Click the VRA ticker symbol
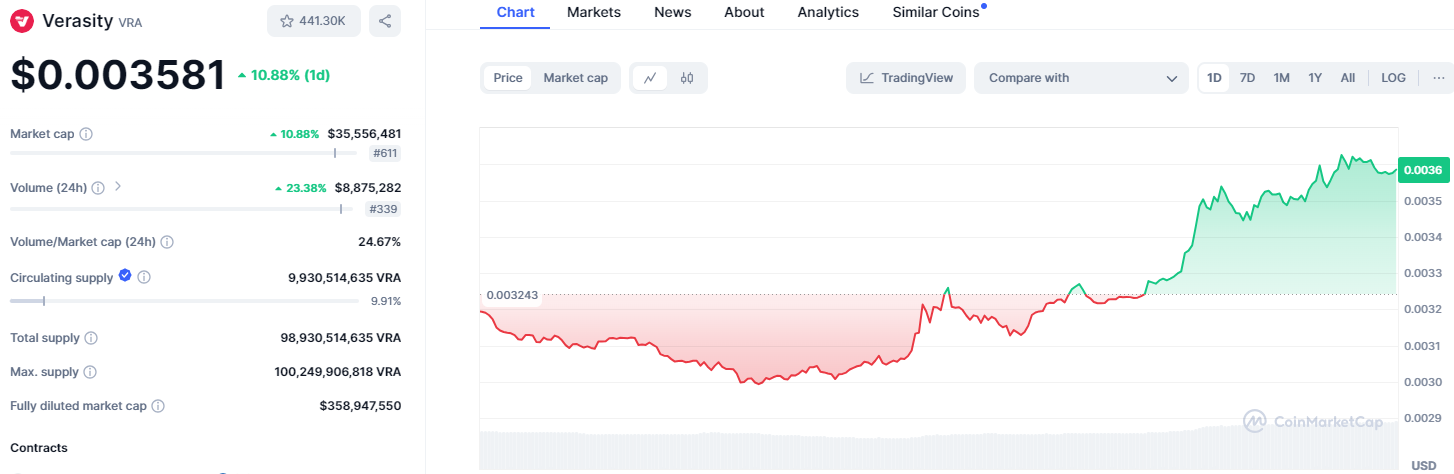Viewport: 1454px width, 474px height. click(130, 22)
